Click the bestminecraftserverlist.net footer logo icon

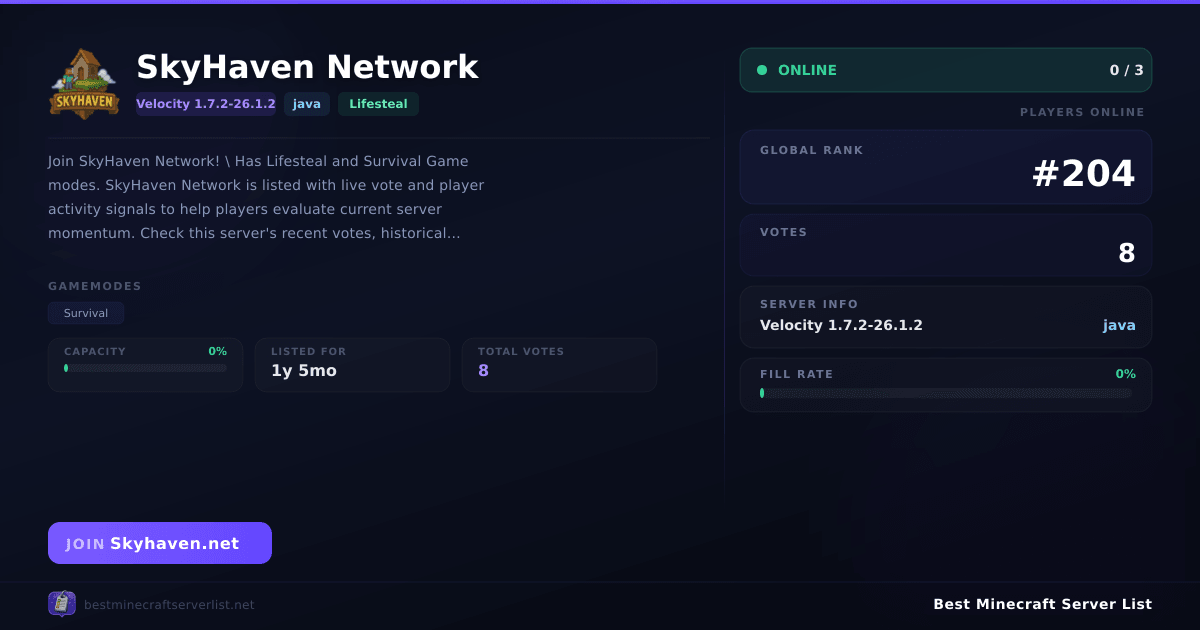point(62,603)
